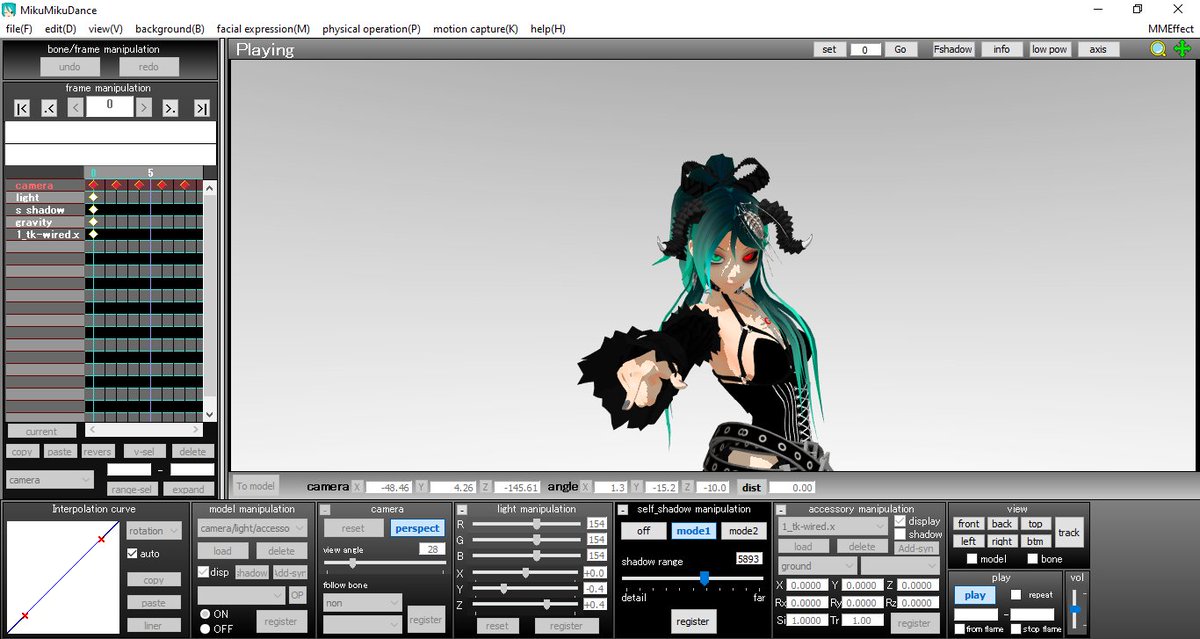Click the current frame number field

(110, 106)
